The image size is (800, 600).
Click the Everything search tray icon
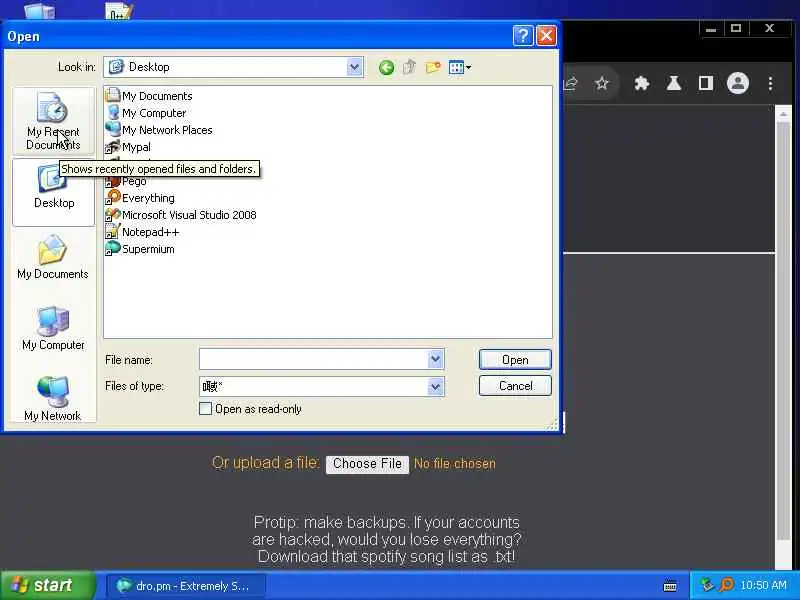coord(726,585)
